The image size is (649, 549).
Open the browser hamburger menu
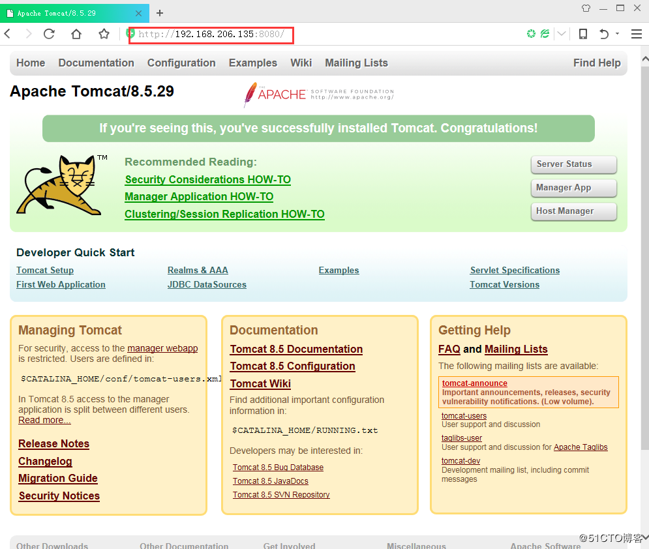point(636,34)
